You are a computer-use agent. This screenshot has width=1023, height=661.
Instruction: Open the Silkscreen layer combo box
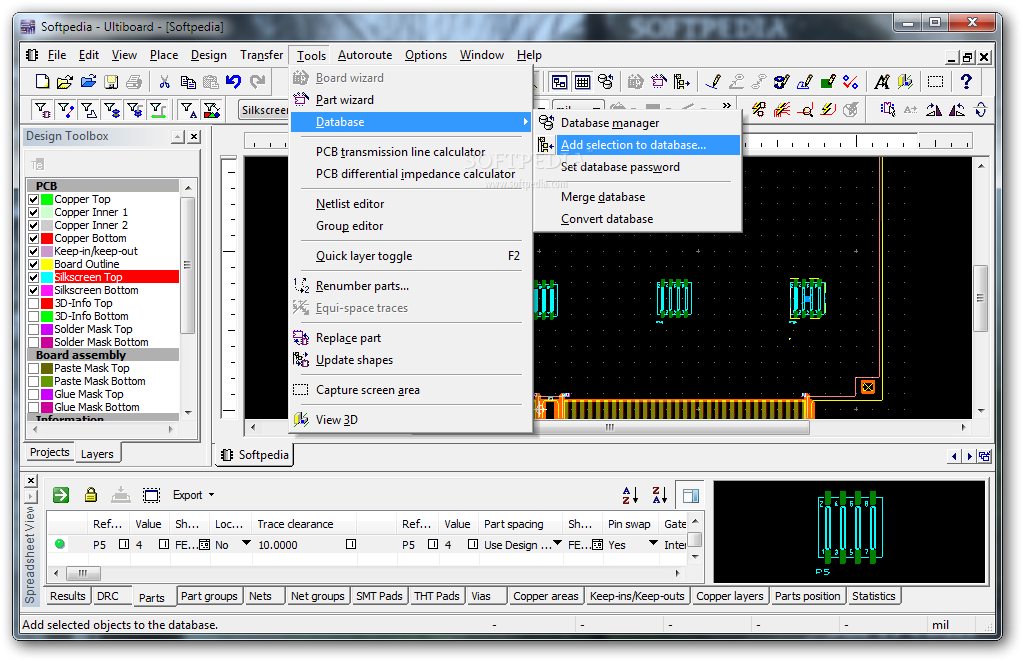[x=264, y=110]
